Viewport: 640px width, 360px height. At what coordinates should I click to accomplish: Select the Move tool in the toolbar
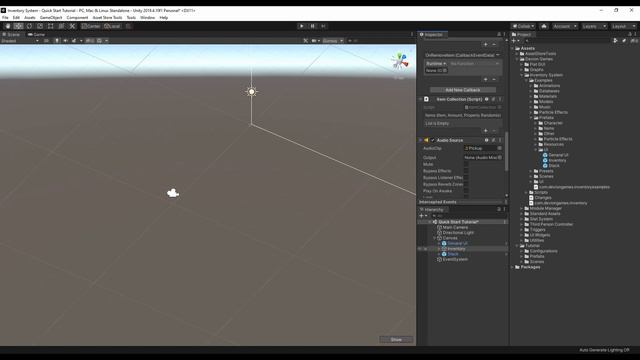18,26
